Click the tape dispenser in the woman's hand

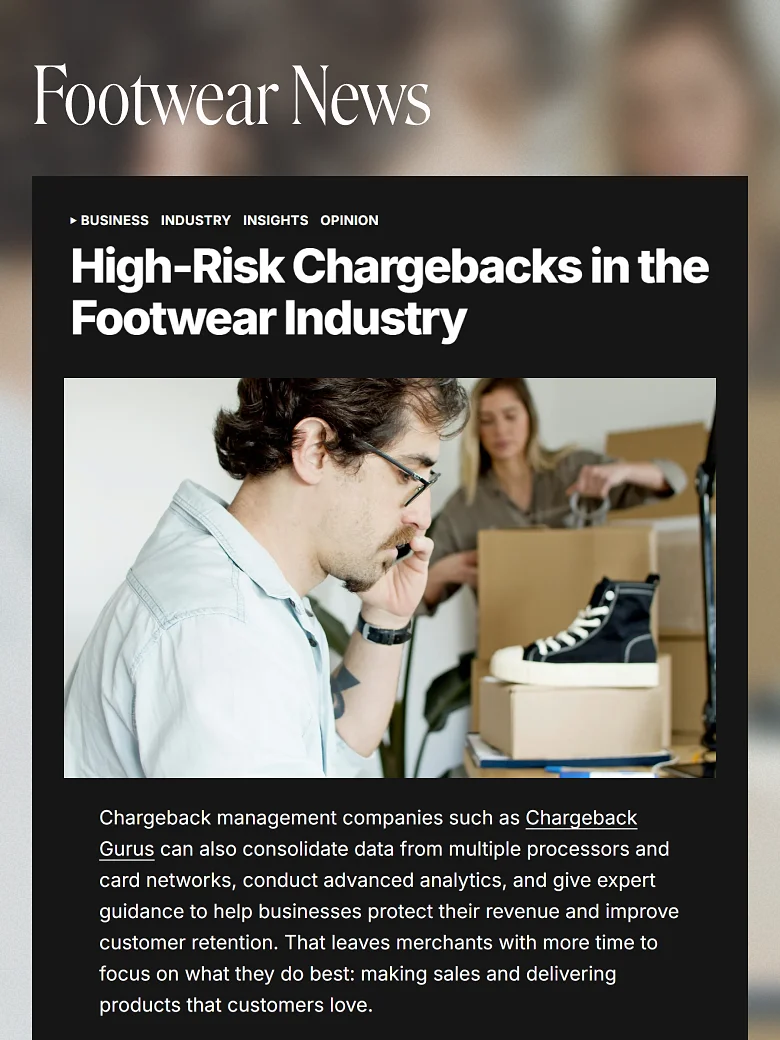[587, 507]
